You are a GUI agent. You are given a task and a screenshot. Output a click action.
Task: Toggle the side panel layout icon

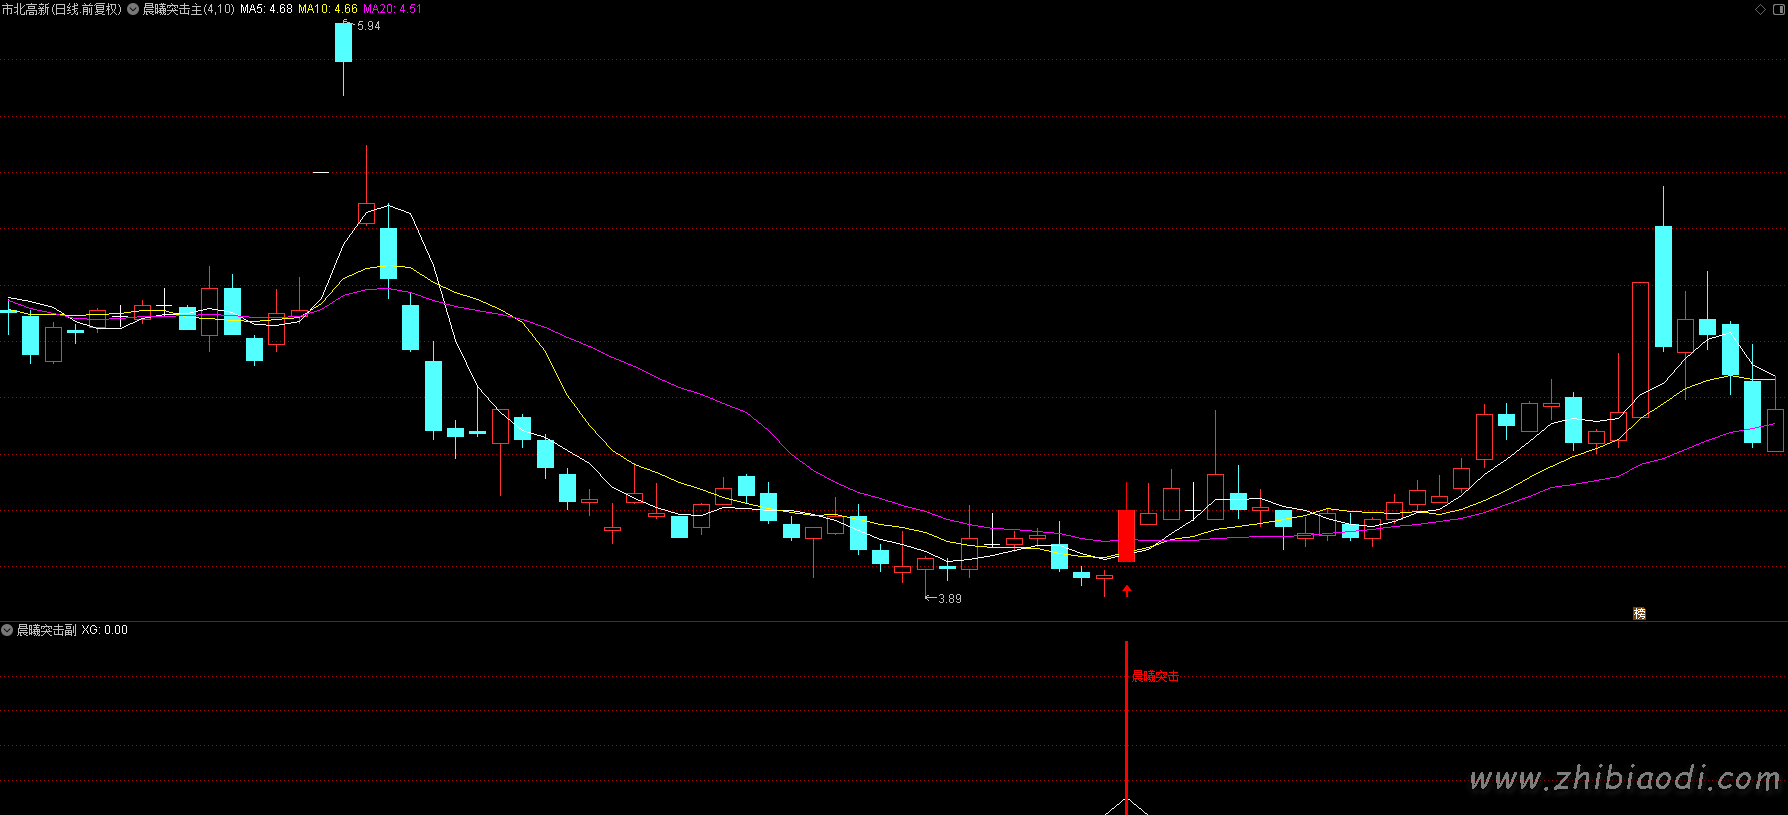pos(1778,9)
